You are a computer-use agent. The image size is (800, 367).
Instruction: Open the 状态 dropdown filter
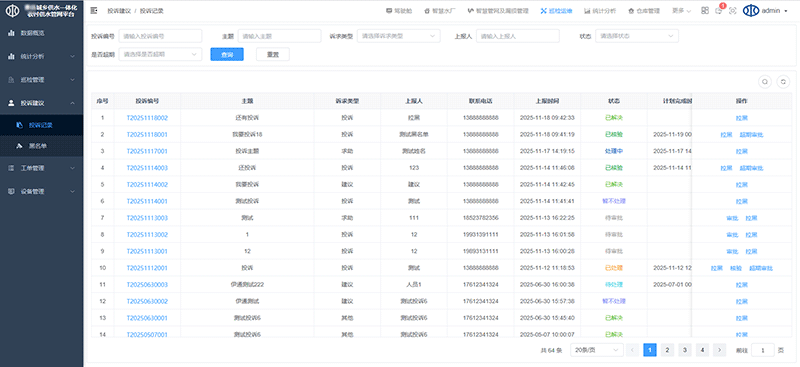click(x=637, y=36)
